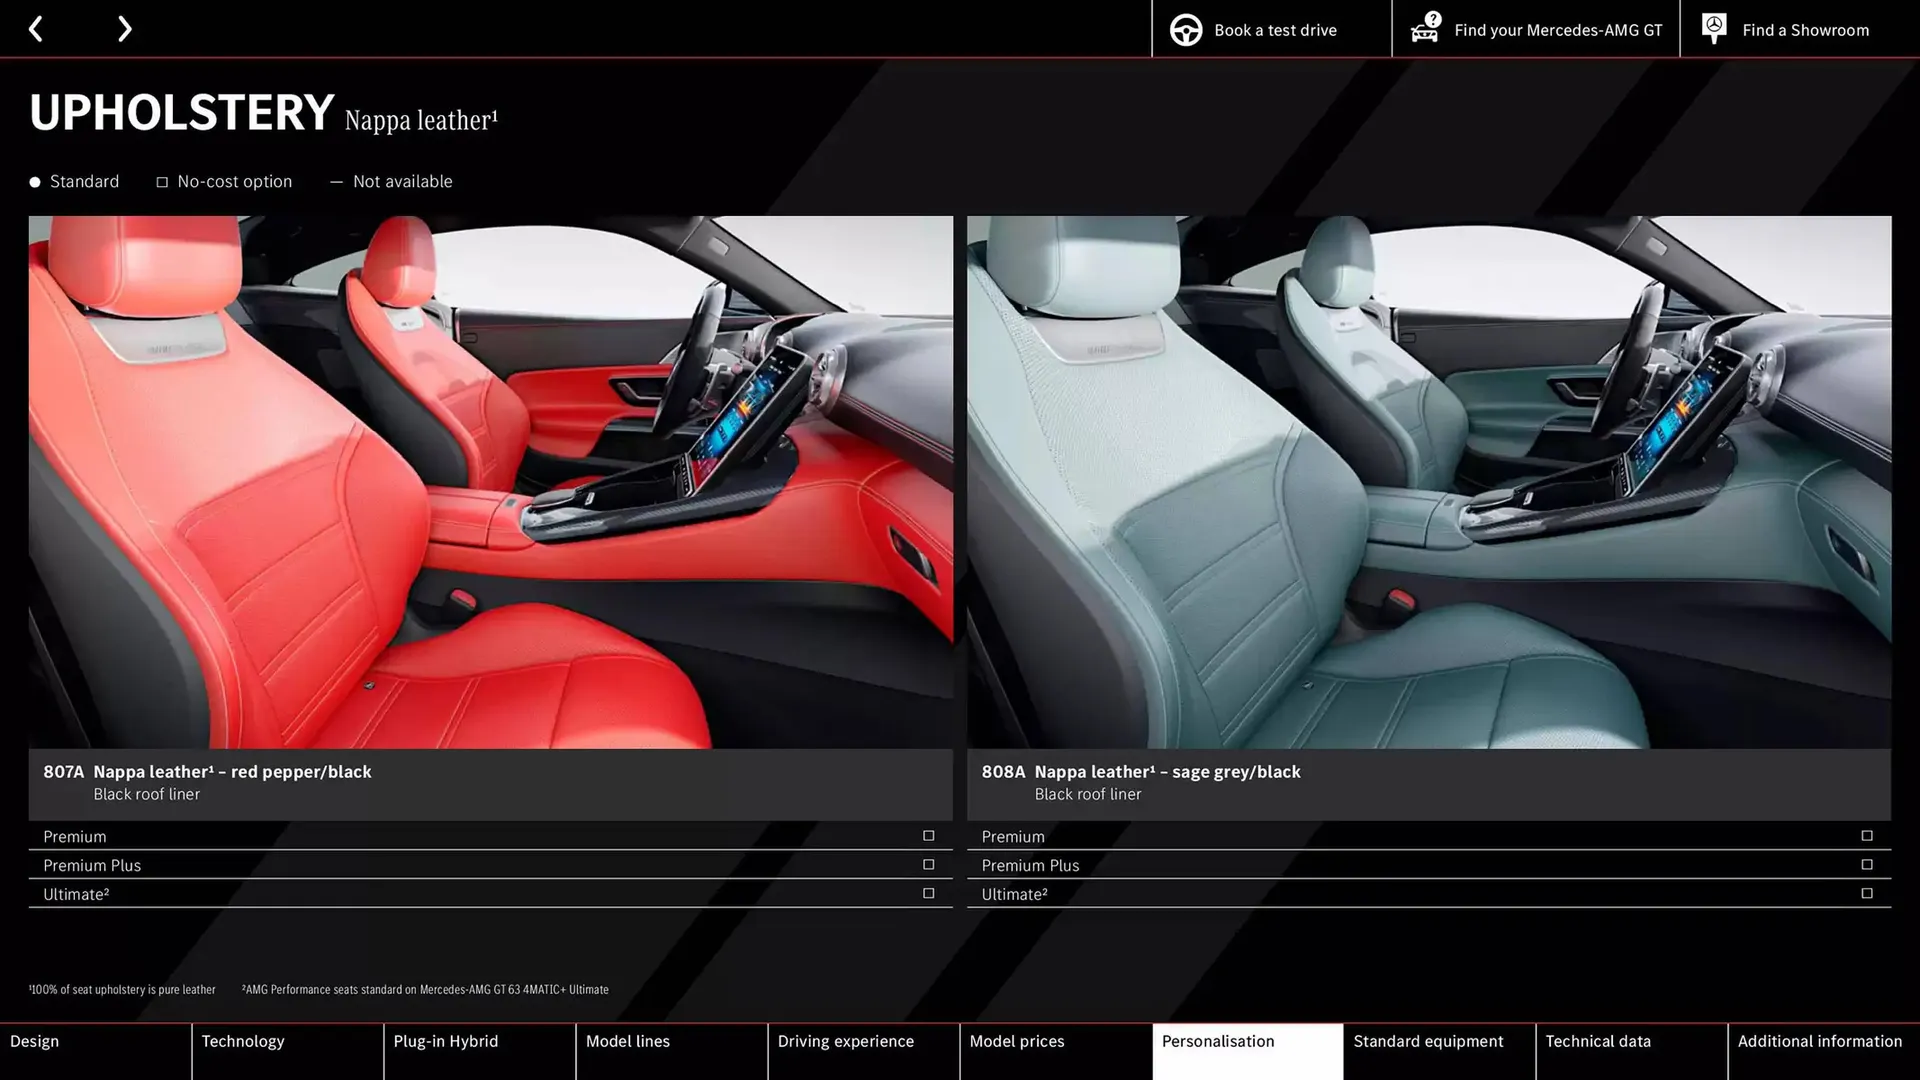Open the Technical data tab
Screen dimensions: 1920x1080
pos(1631,1051)
